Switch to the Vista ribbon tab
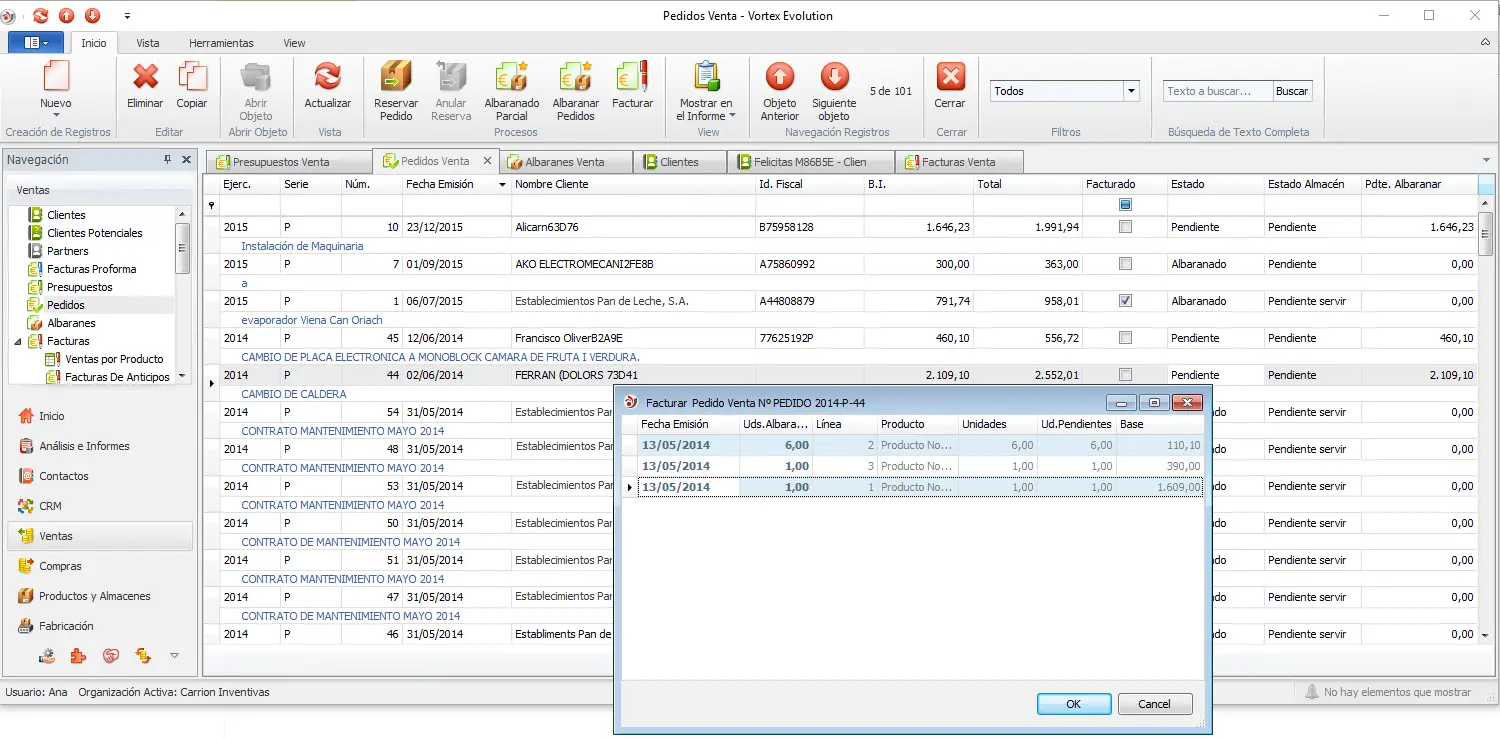Image resolution: width=1500 pixels, height=738 pixels. tap(148, 43)
